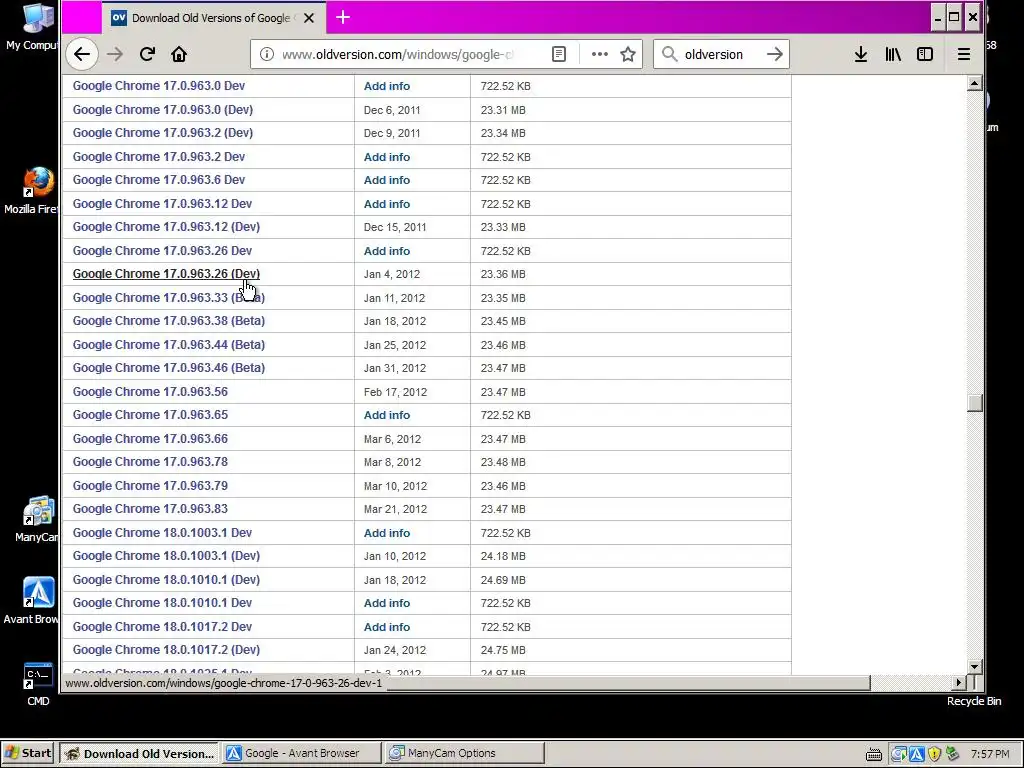Open the Firefox hamburger menu

pyautogui.click(x=964, y=54)
